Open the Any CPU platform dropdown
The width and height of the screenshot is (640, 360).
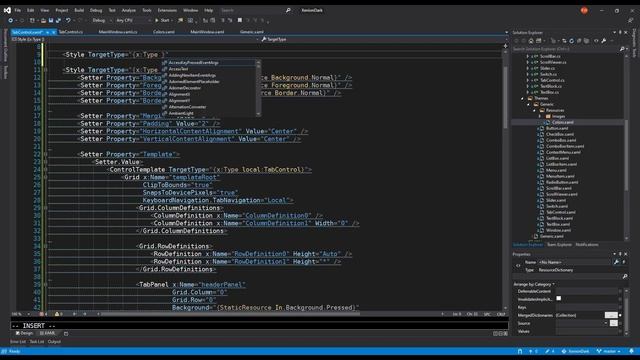pos(133,20)
